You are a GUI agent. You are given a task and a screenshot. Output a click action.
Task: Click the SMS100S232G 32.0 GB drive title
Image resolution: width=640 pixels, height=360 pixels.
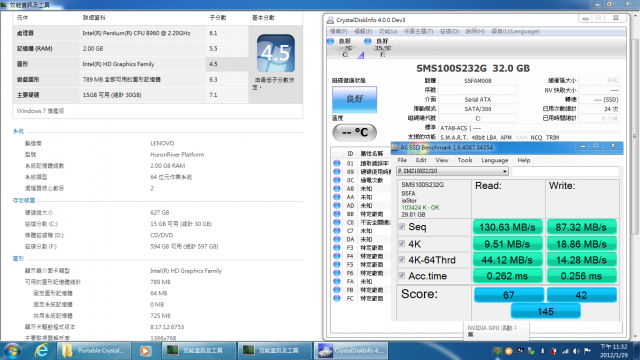[473, 68]
